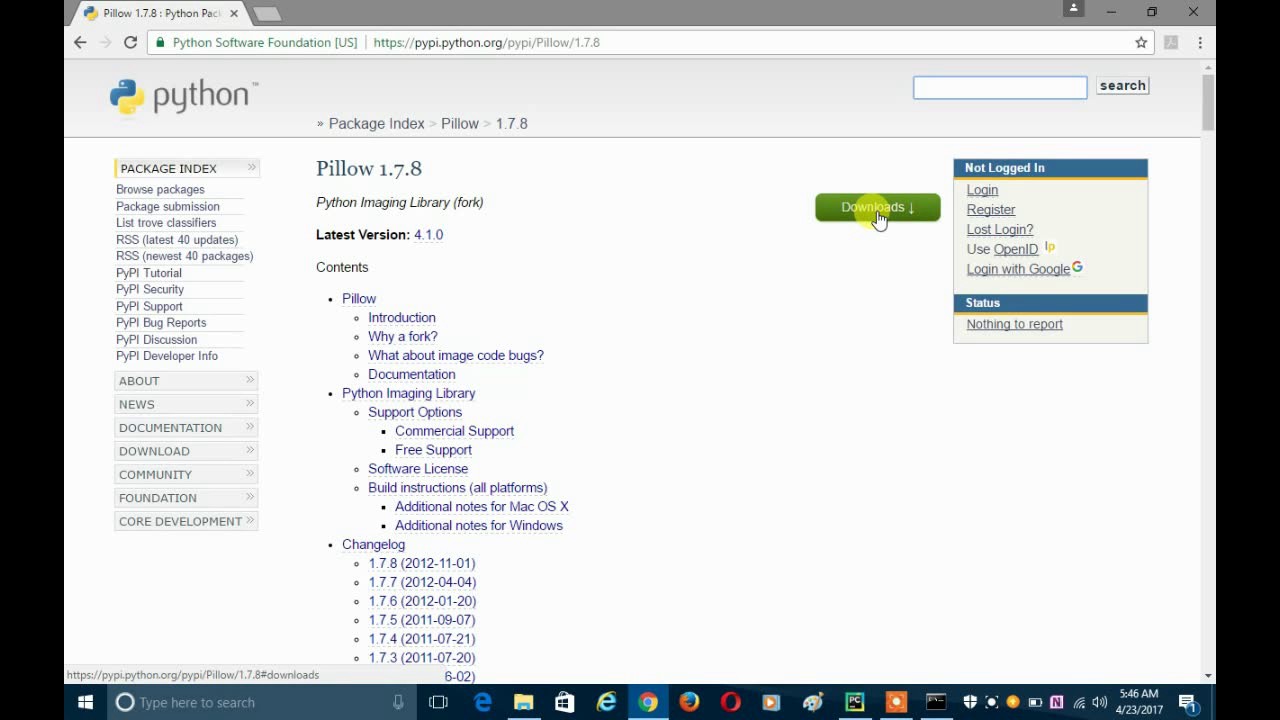Open Package Index breadcrumb link
1280x720 pixels.
(x=377, y=123)
